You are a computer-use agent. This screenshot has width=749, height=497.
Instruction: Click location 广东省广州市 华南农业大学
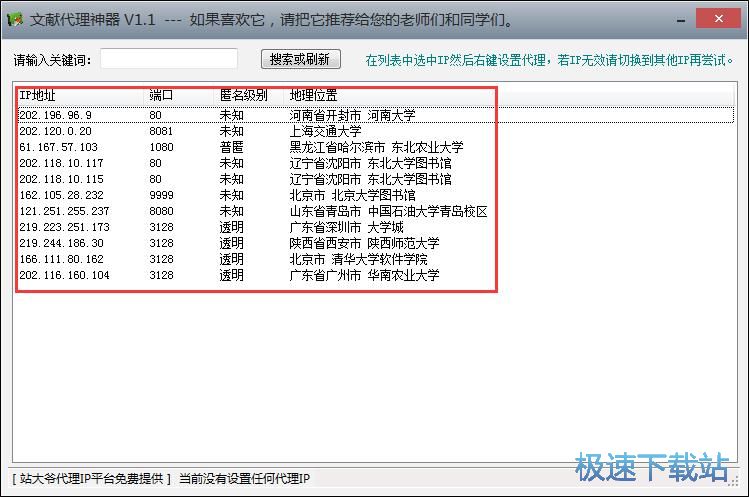pyautogui.click(x=364, y=275)
